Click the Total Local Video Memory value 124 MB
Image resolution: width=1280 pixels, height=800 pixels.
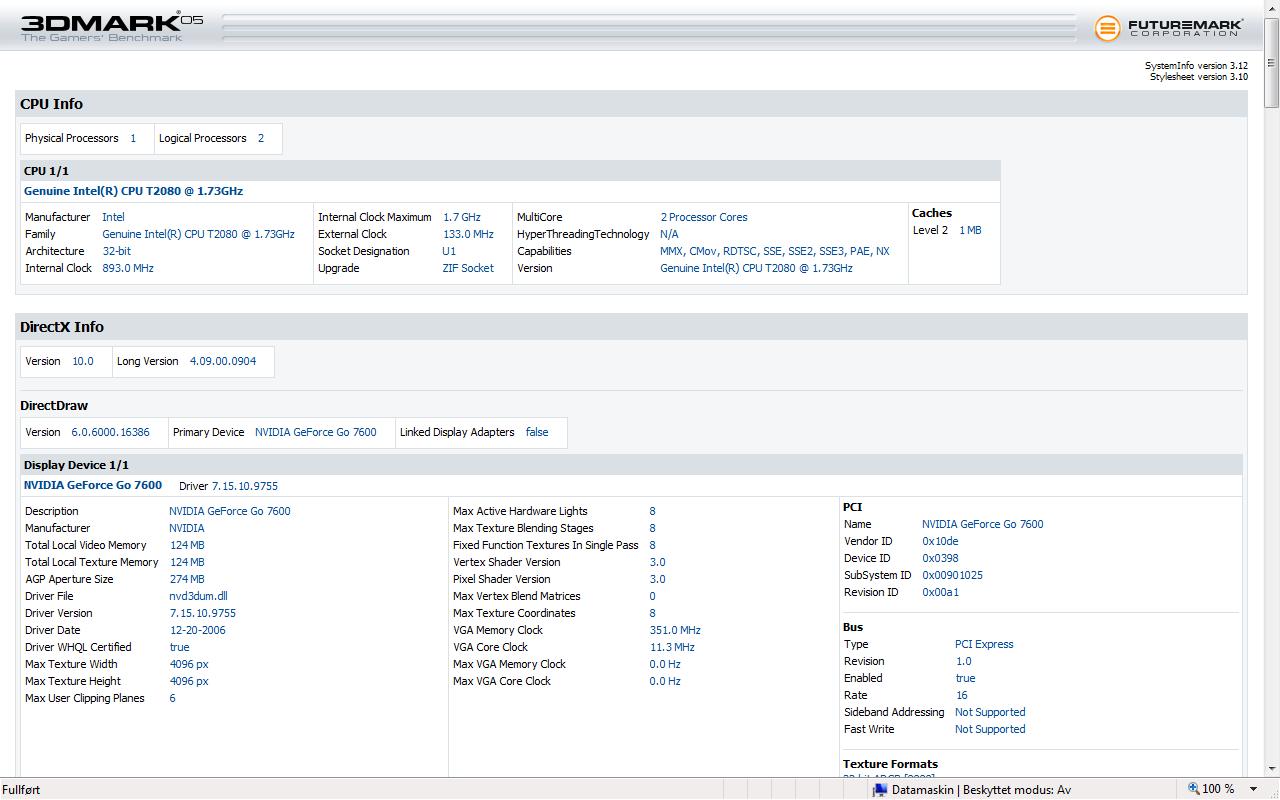187,545
